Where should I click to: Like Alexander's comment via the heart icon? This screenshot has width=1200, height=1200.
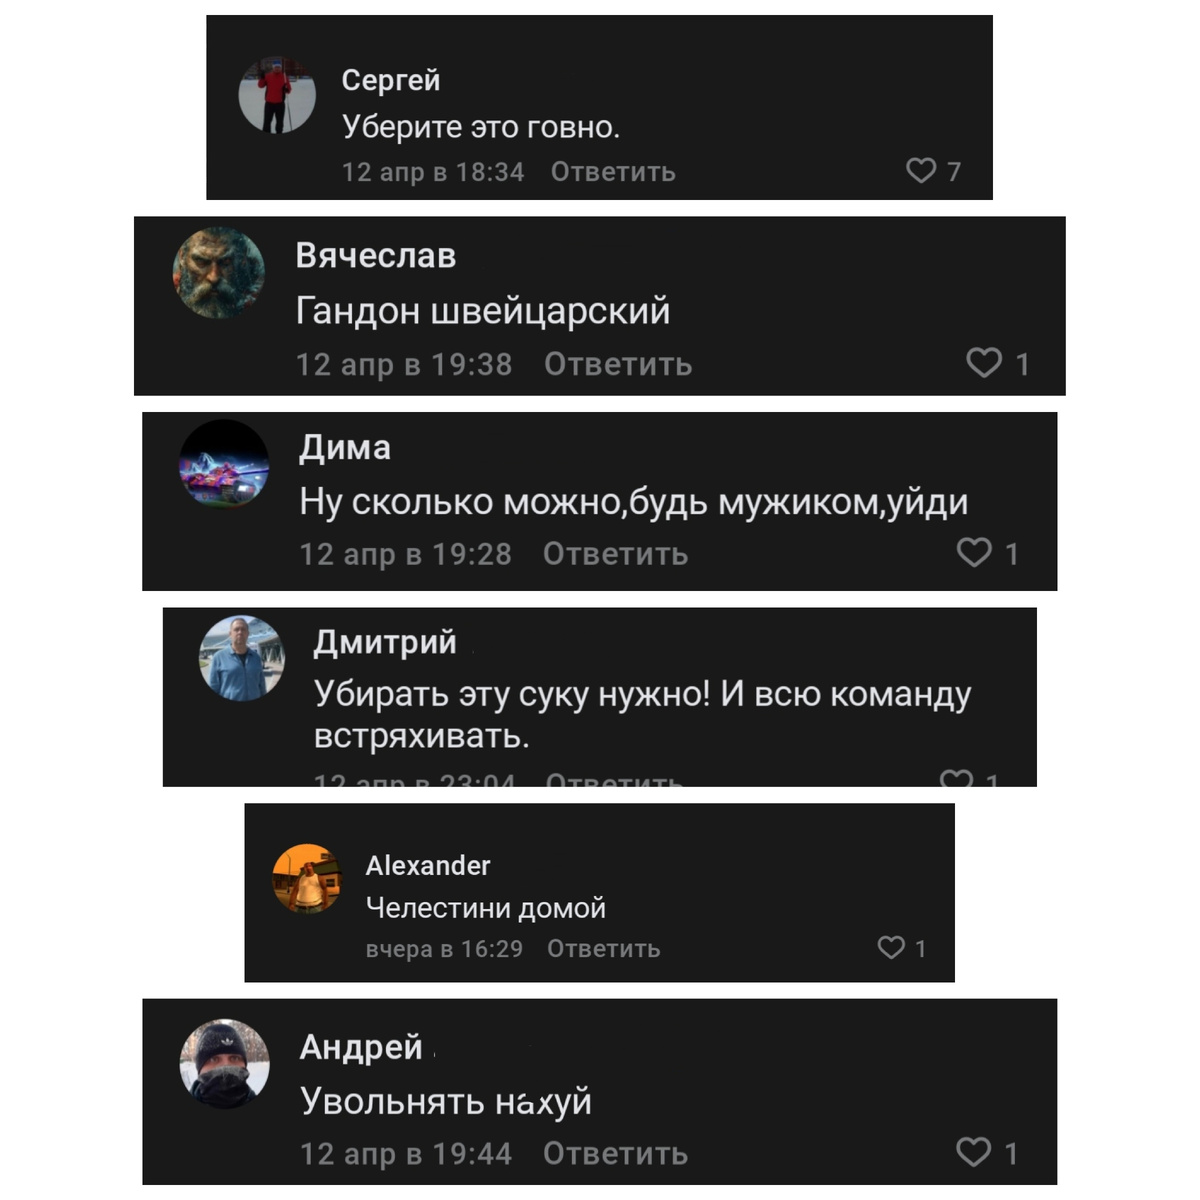coord(890,947)
